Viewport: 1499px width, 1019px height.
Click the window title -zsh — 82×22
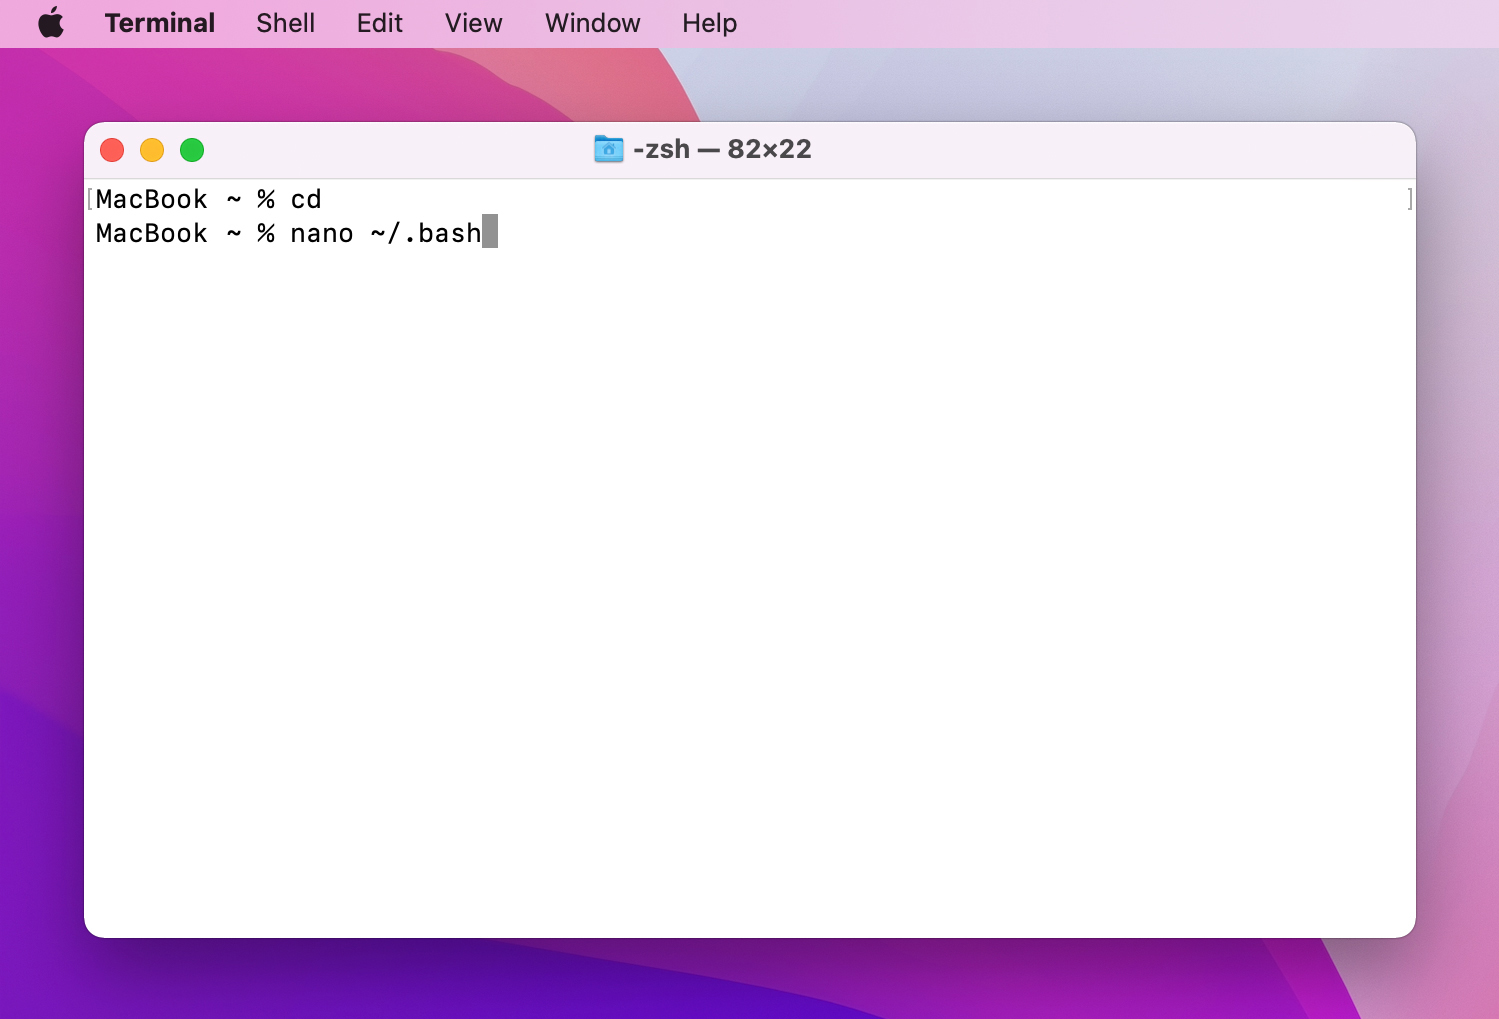[720, 149]
